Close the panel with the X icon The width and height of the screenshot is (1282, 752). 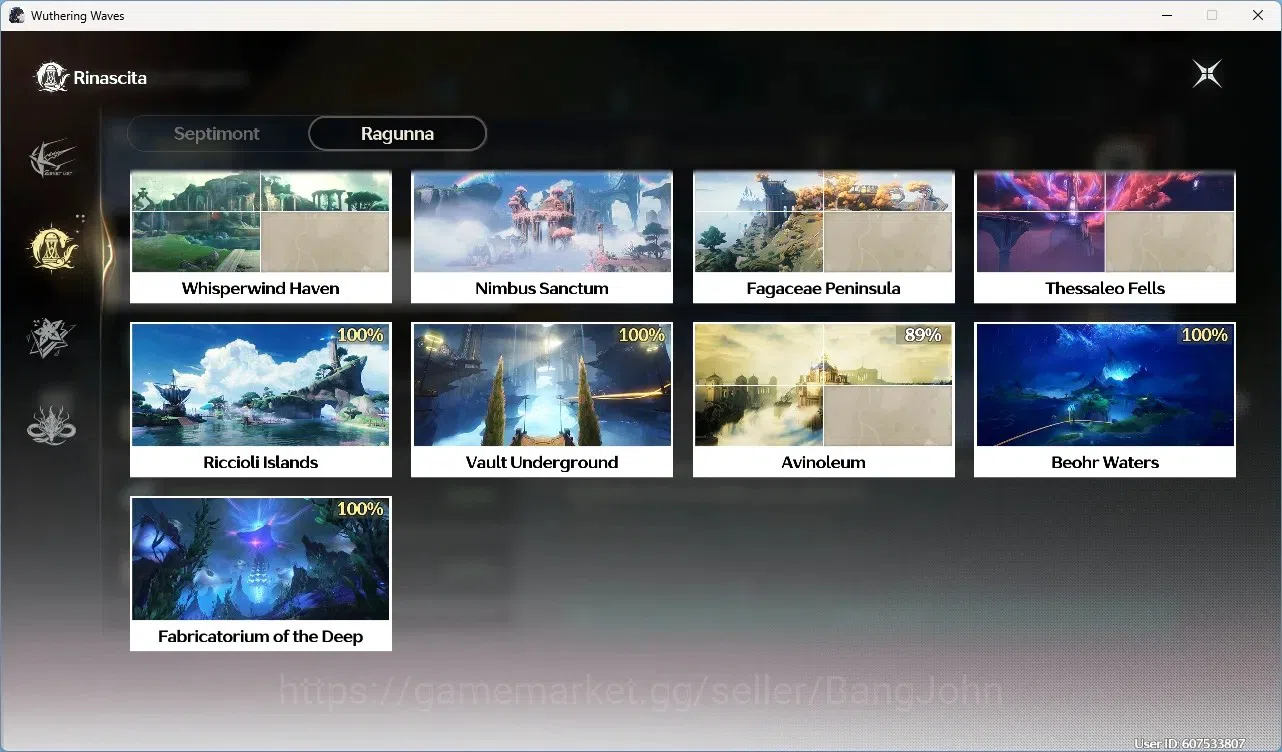click(x=1207, y=74)
